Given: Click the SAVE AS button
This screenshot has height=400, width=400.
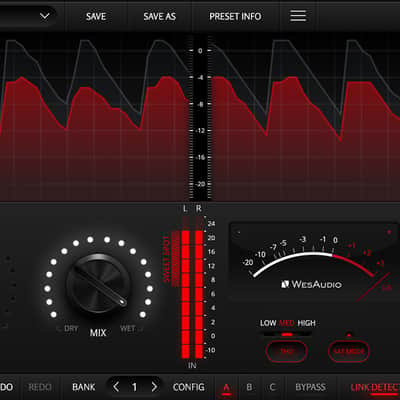Looking at the screenshot, I should (x=160, y=16).
